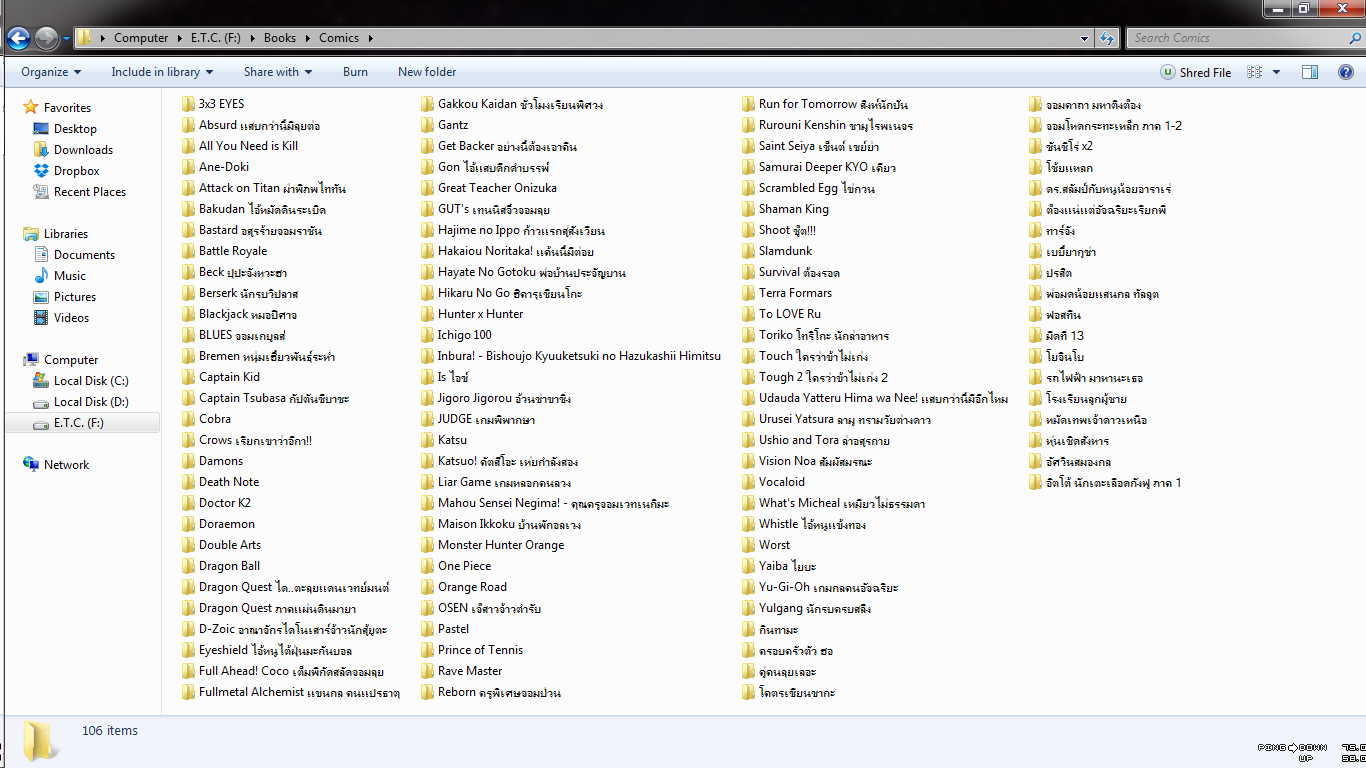
Task: Open the Recent Pages arrow beside the Forward button
Action: pyautogui.click(x=66, y=39)
